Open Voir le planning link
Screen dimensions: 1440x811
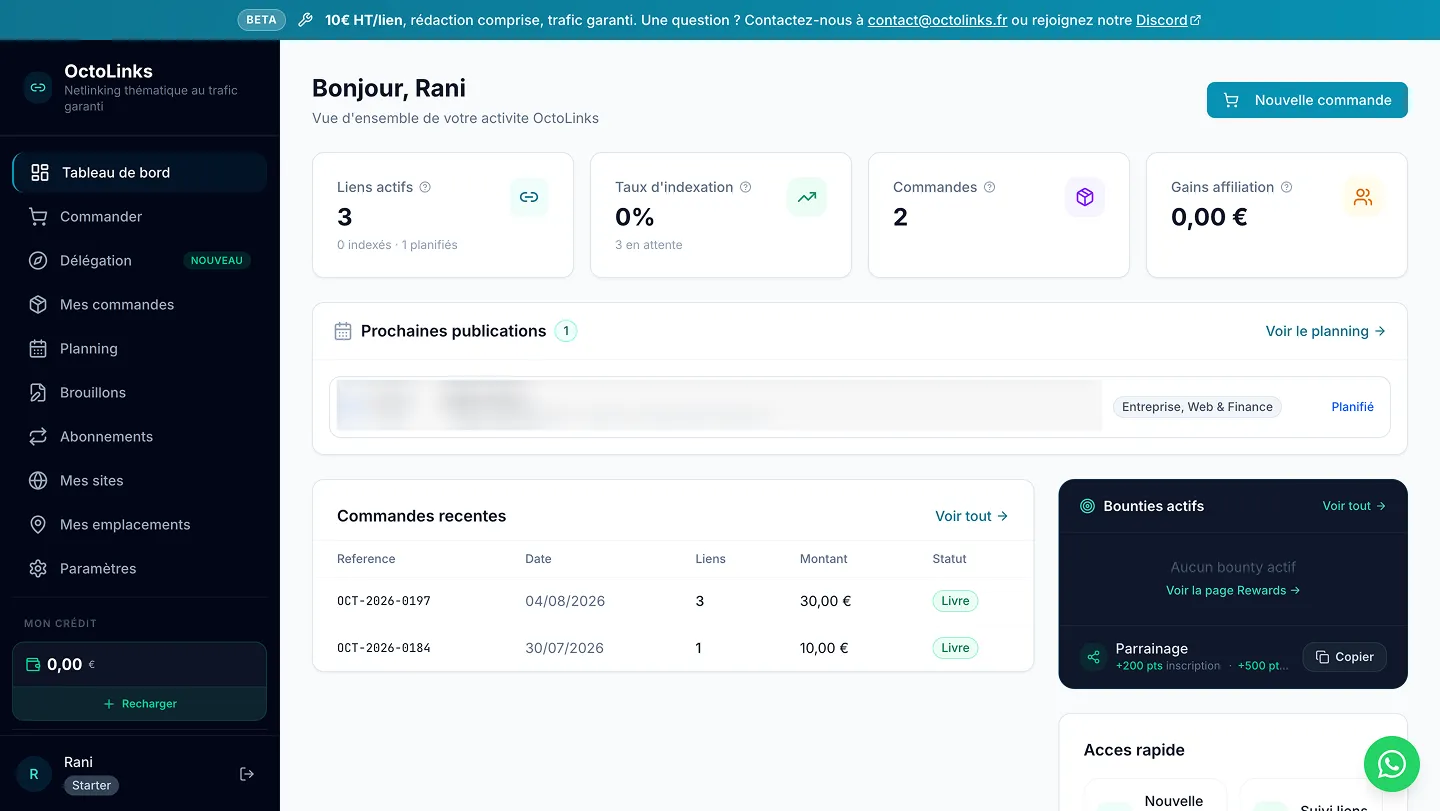[1325, 331]
